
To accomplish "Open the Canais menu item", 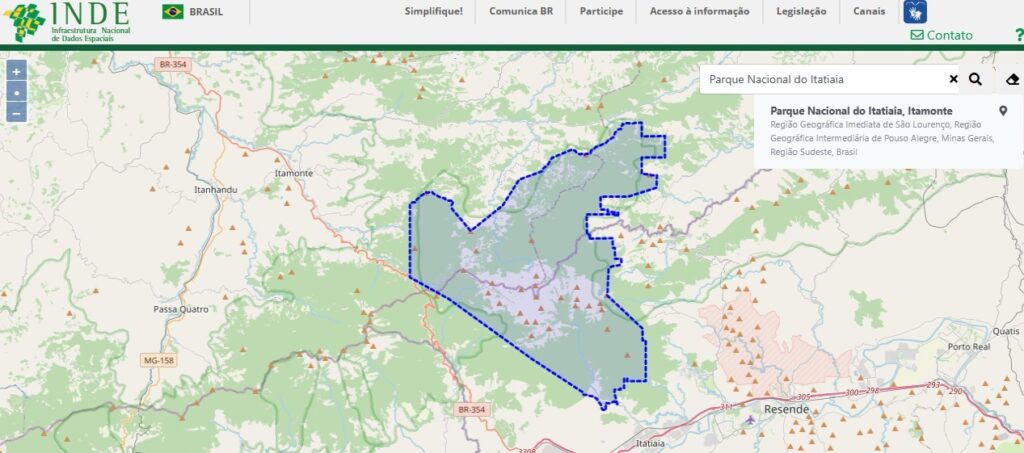I will coord(869,12).
